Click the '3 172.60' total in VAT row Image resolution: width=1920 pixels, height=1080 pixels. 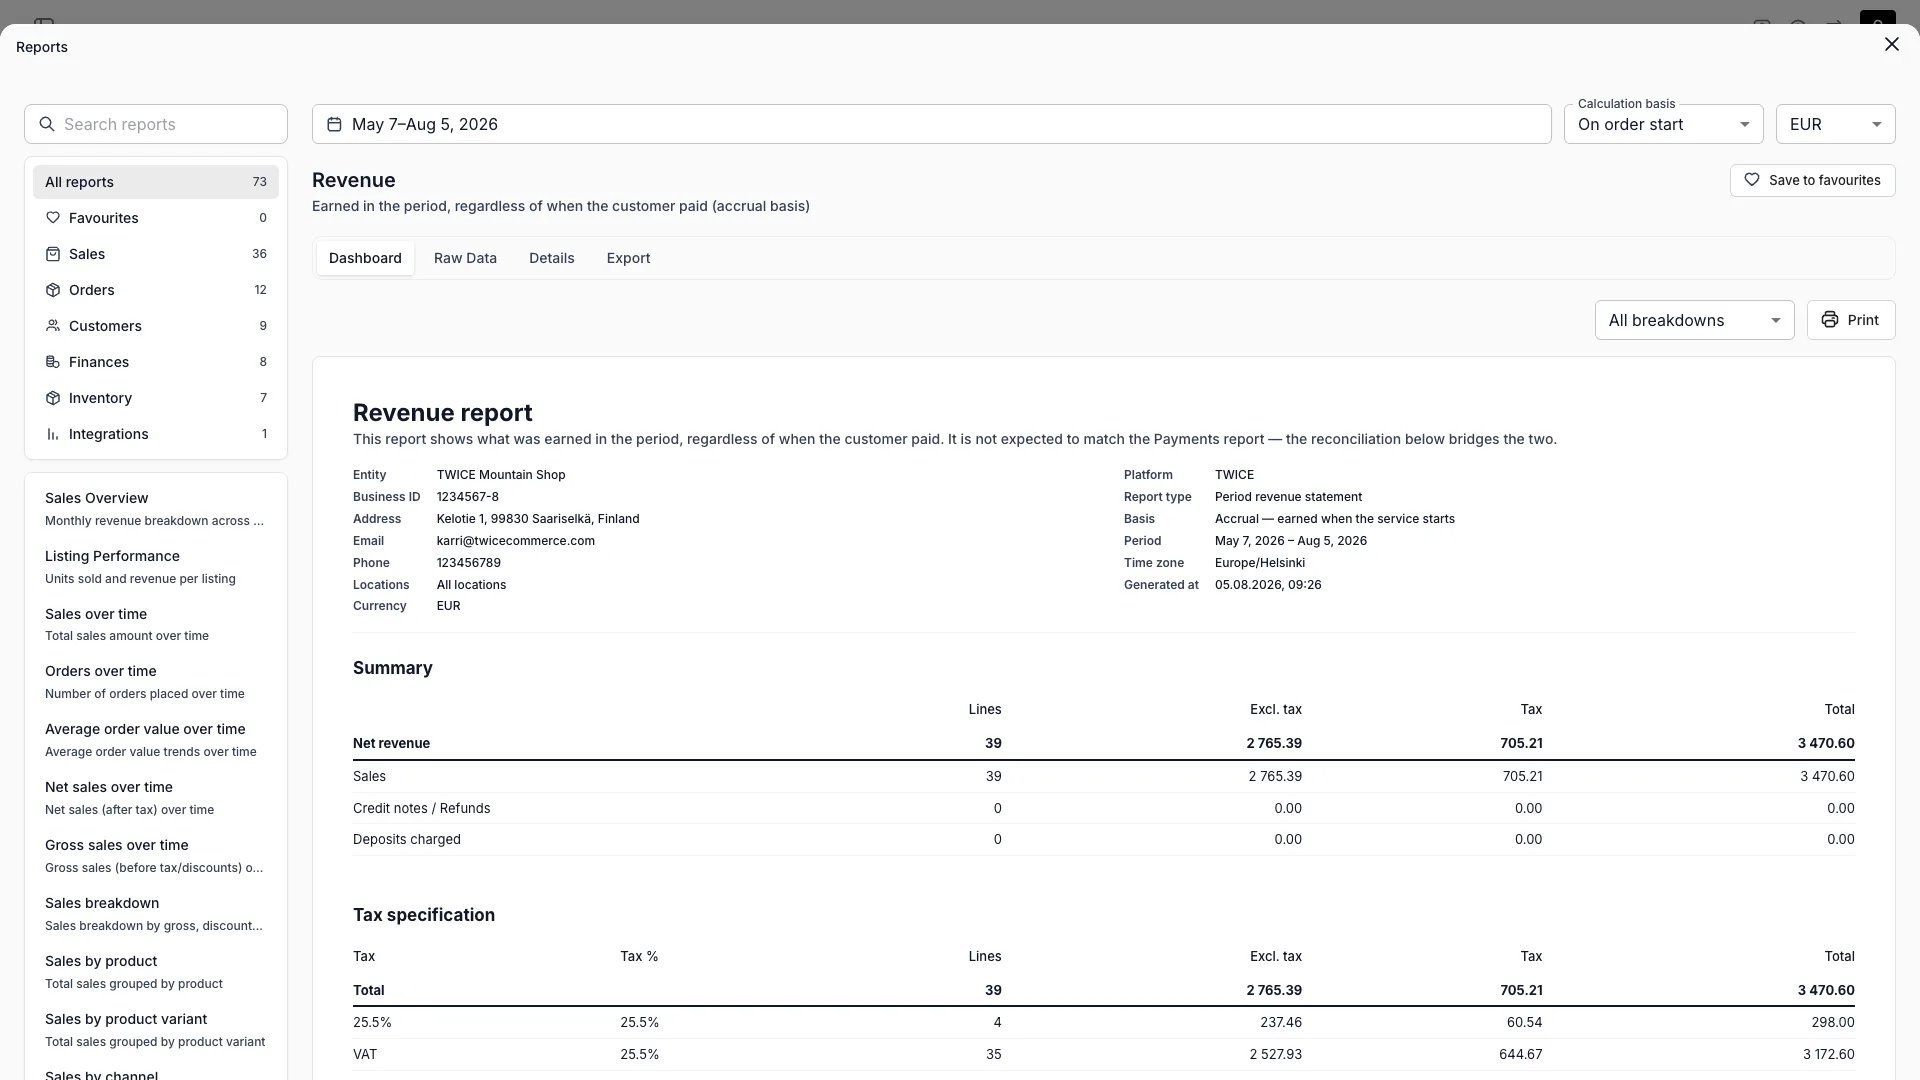(x=1829, y=1054)
